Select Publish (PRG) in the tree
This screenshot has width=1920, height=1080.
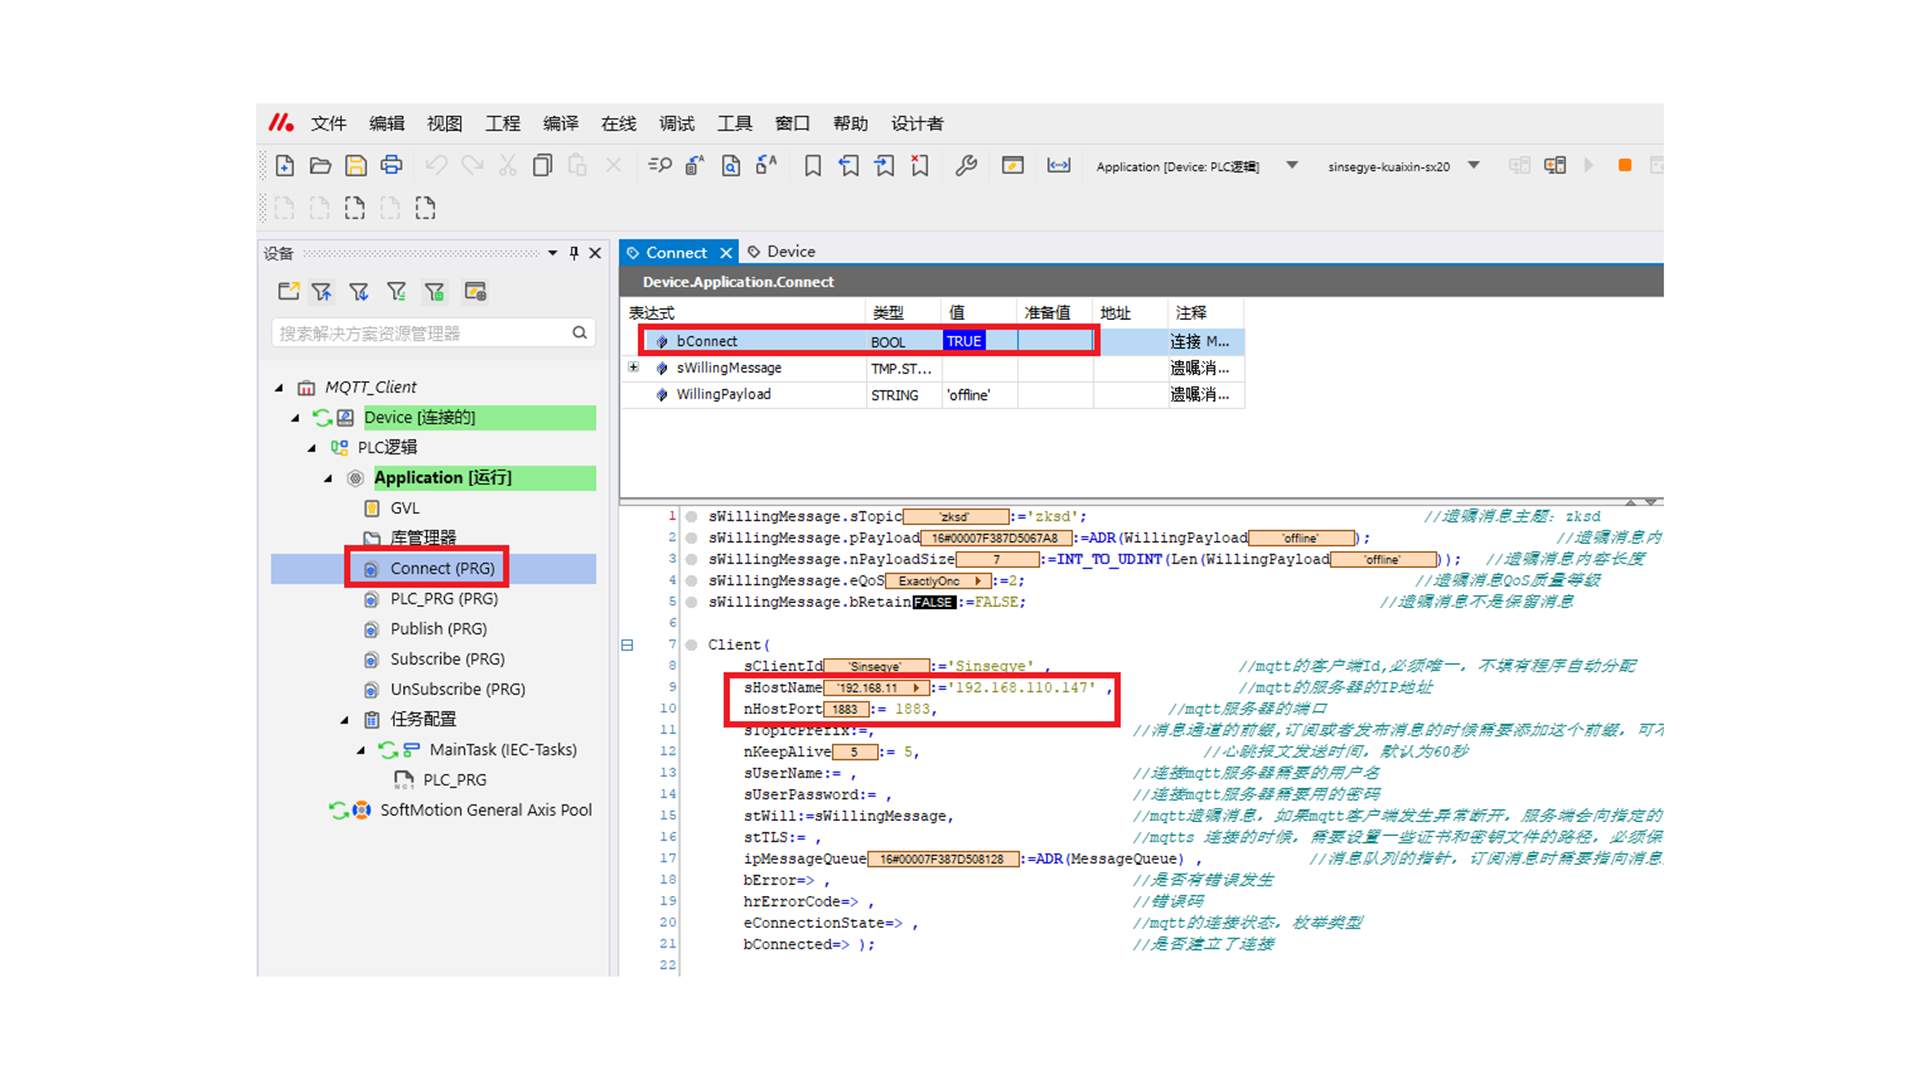(x=438, y=629)
